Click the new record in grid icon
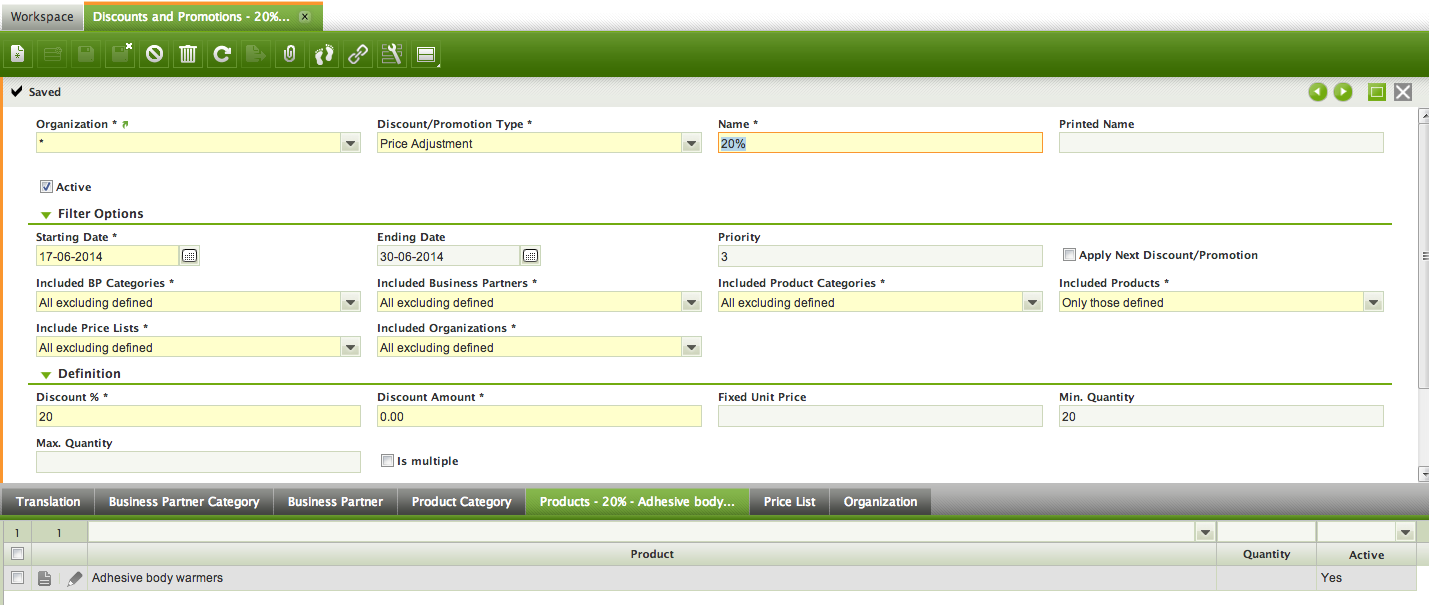Viewport: 1429px width, 605px height. point(52,54)
